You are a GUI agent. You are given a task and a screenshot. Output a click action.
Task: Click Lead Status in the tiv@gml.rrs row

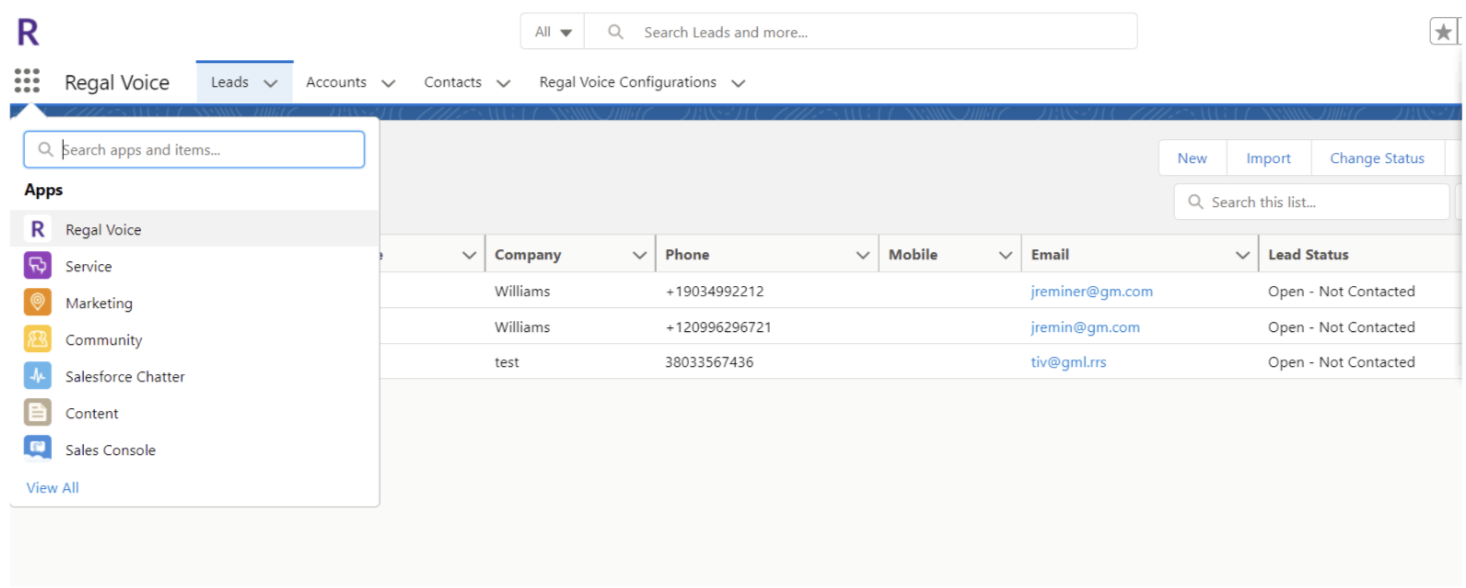[x=1341, y=362]
